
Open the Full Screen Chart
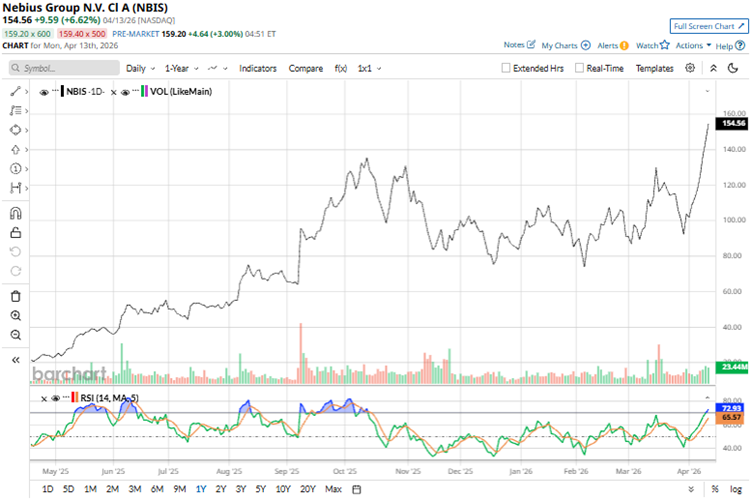pos(709,26)
